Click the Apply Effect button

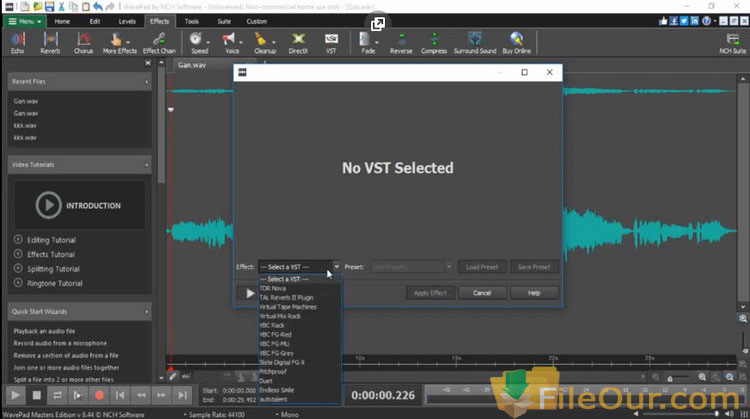point(430,293)
